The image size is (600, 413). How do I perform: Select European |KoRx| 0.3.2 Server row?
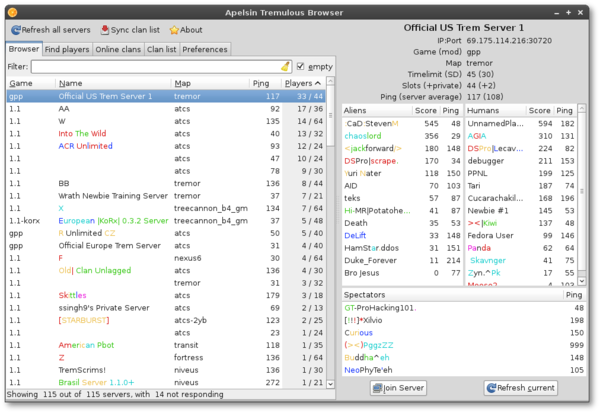[166, 221]
